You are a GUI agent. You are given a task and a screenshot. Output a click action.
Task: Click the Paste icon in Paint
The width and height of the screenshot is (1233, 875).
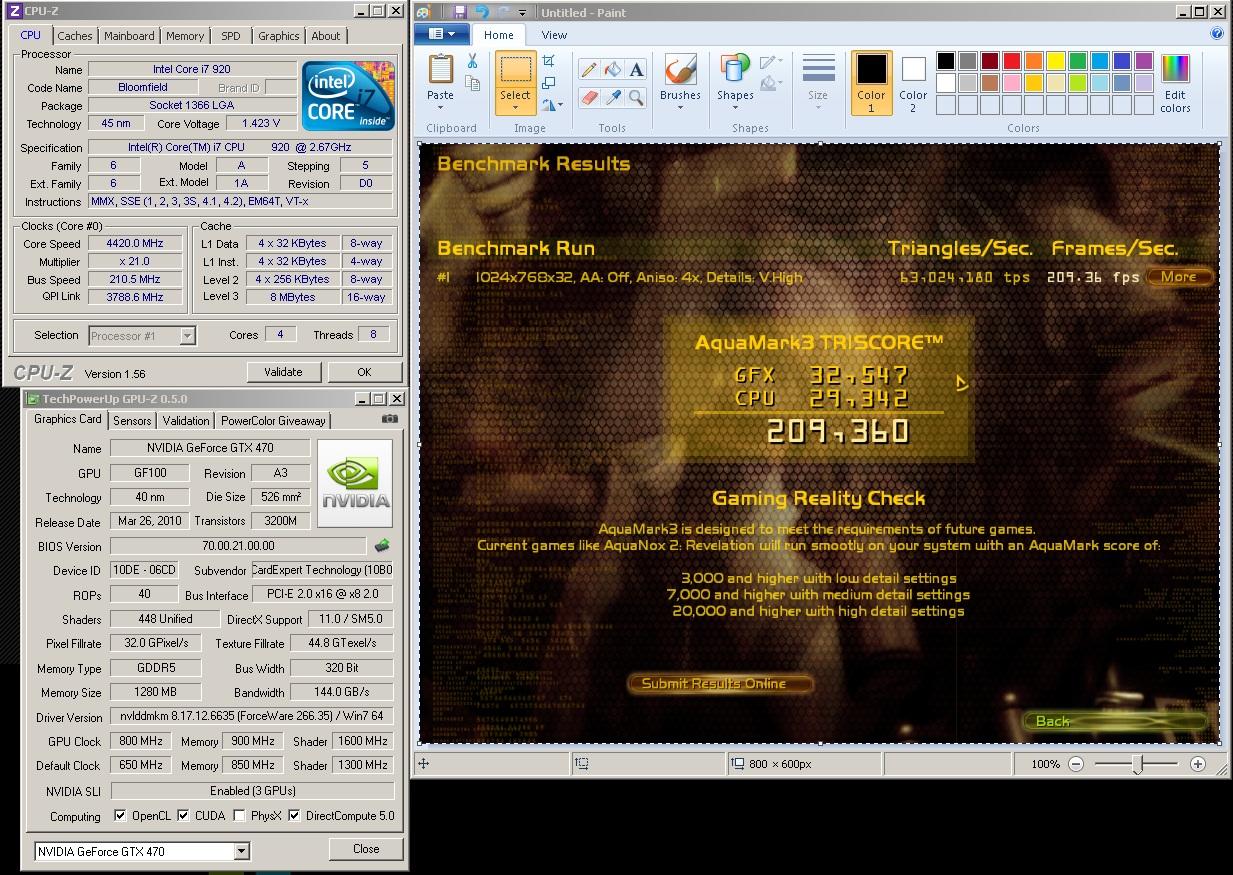440,69
